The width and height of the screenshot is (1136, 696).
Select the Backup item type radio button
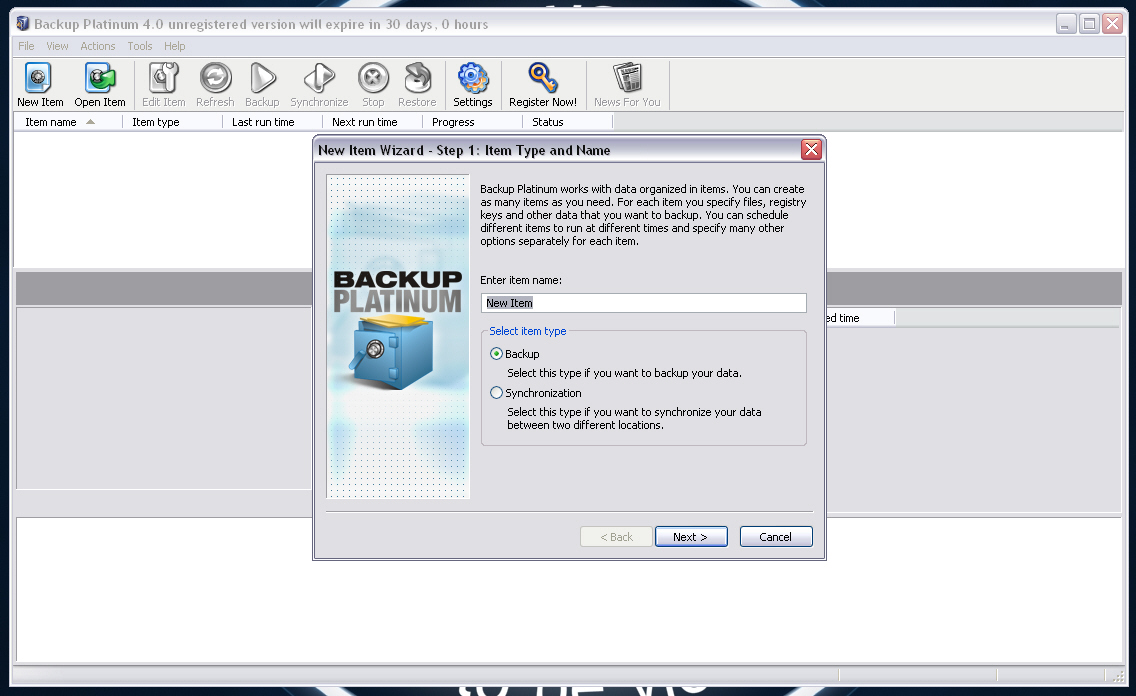(x=496, y=354)
